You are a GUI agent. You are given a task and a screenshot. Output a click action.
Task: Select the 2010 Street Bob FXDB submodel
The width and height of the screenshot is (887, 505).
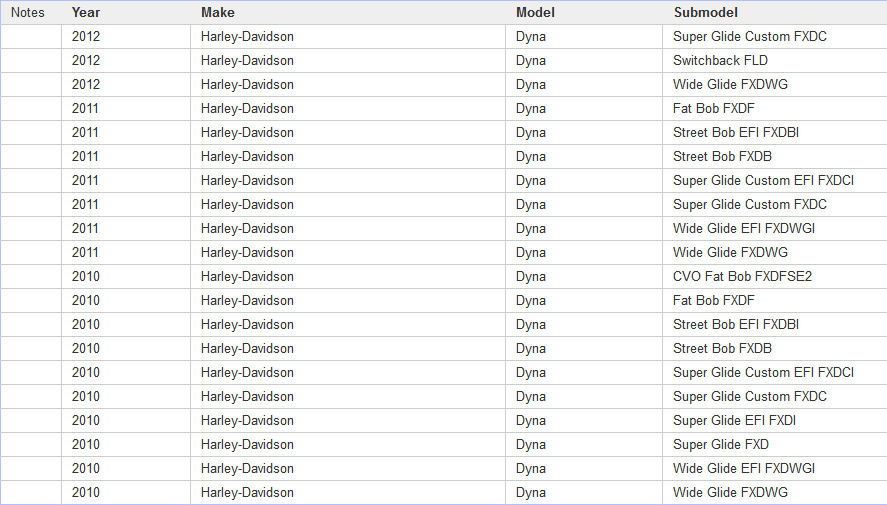pos(722,348)
